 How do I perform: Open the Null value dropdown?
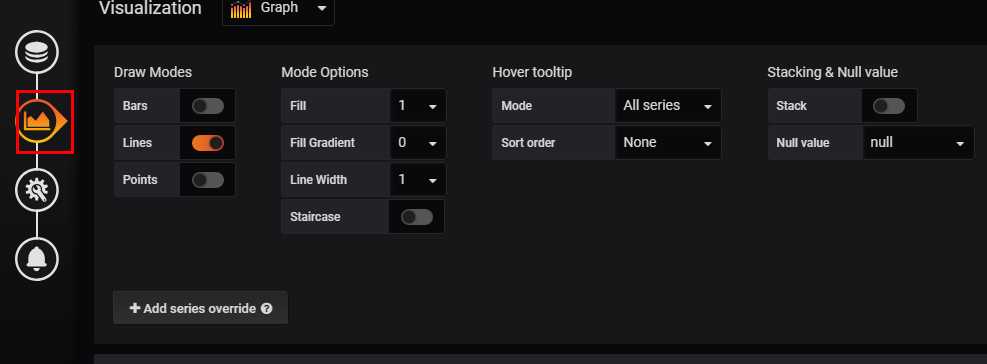[x=918, y=143]
